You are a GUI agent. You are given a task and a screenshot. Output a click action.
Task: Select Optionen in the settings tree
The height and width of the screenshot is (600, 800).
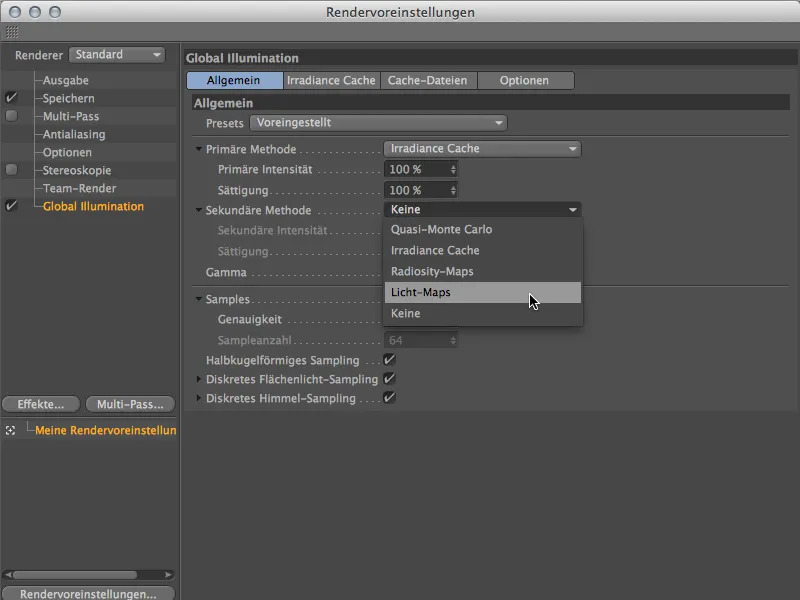click(67, 152)
